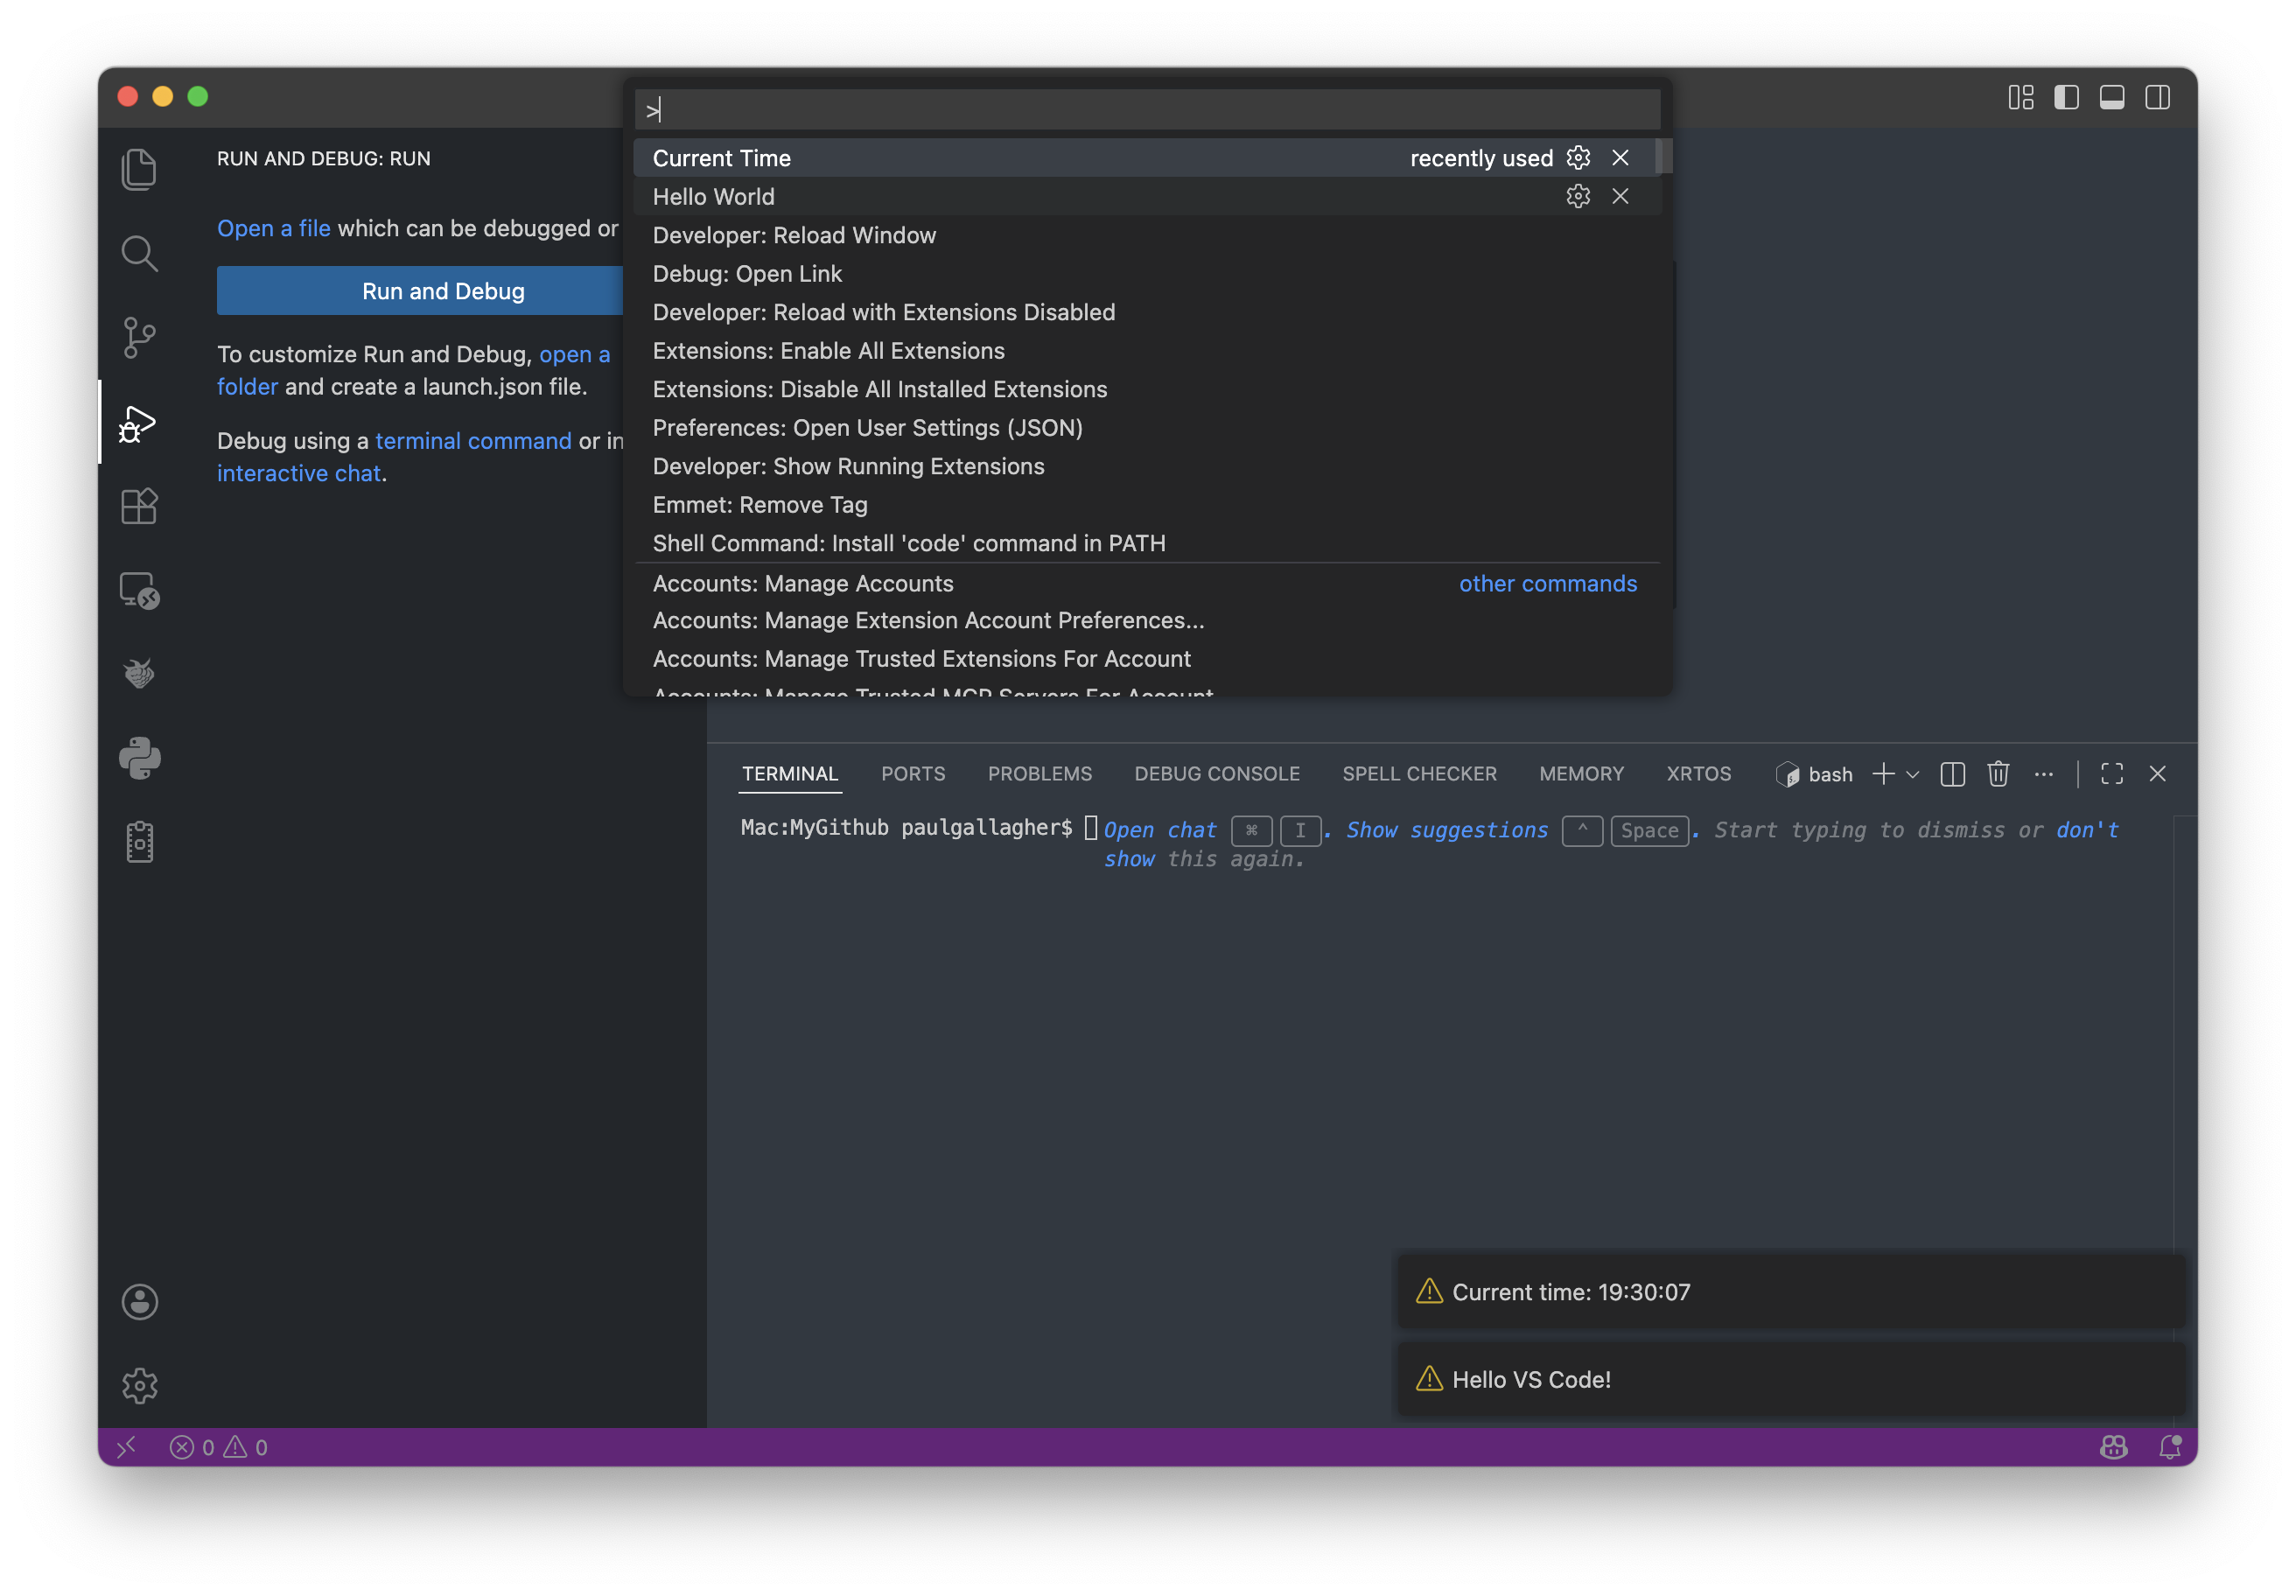
Task: Maximize the panel size
Action: [2111, 774]
